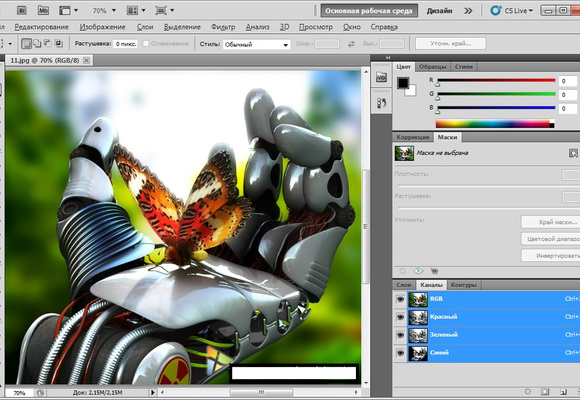Close the 11.jpg document tab
The width and height of the screenshot is (580, 400).
point(86,60)
